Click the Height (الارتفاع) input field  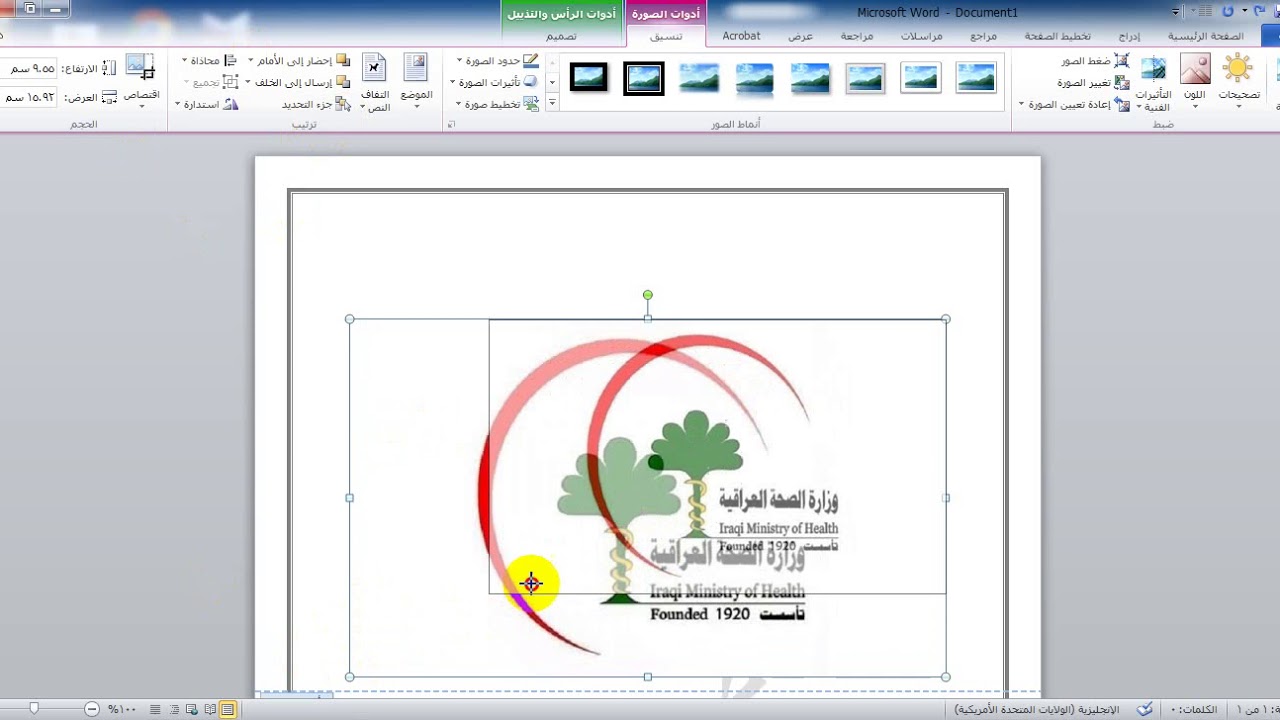[28, 68]
